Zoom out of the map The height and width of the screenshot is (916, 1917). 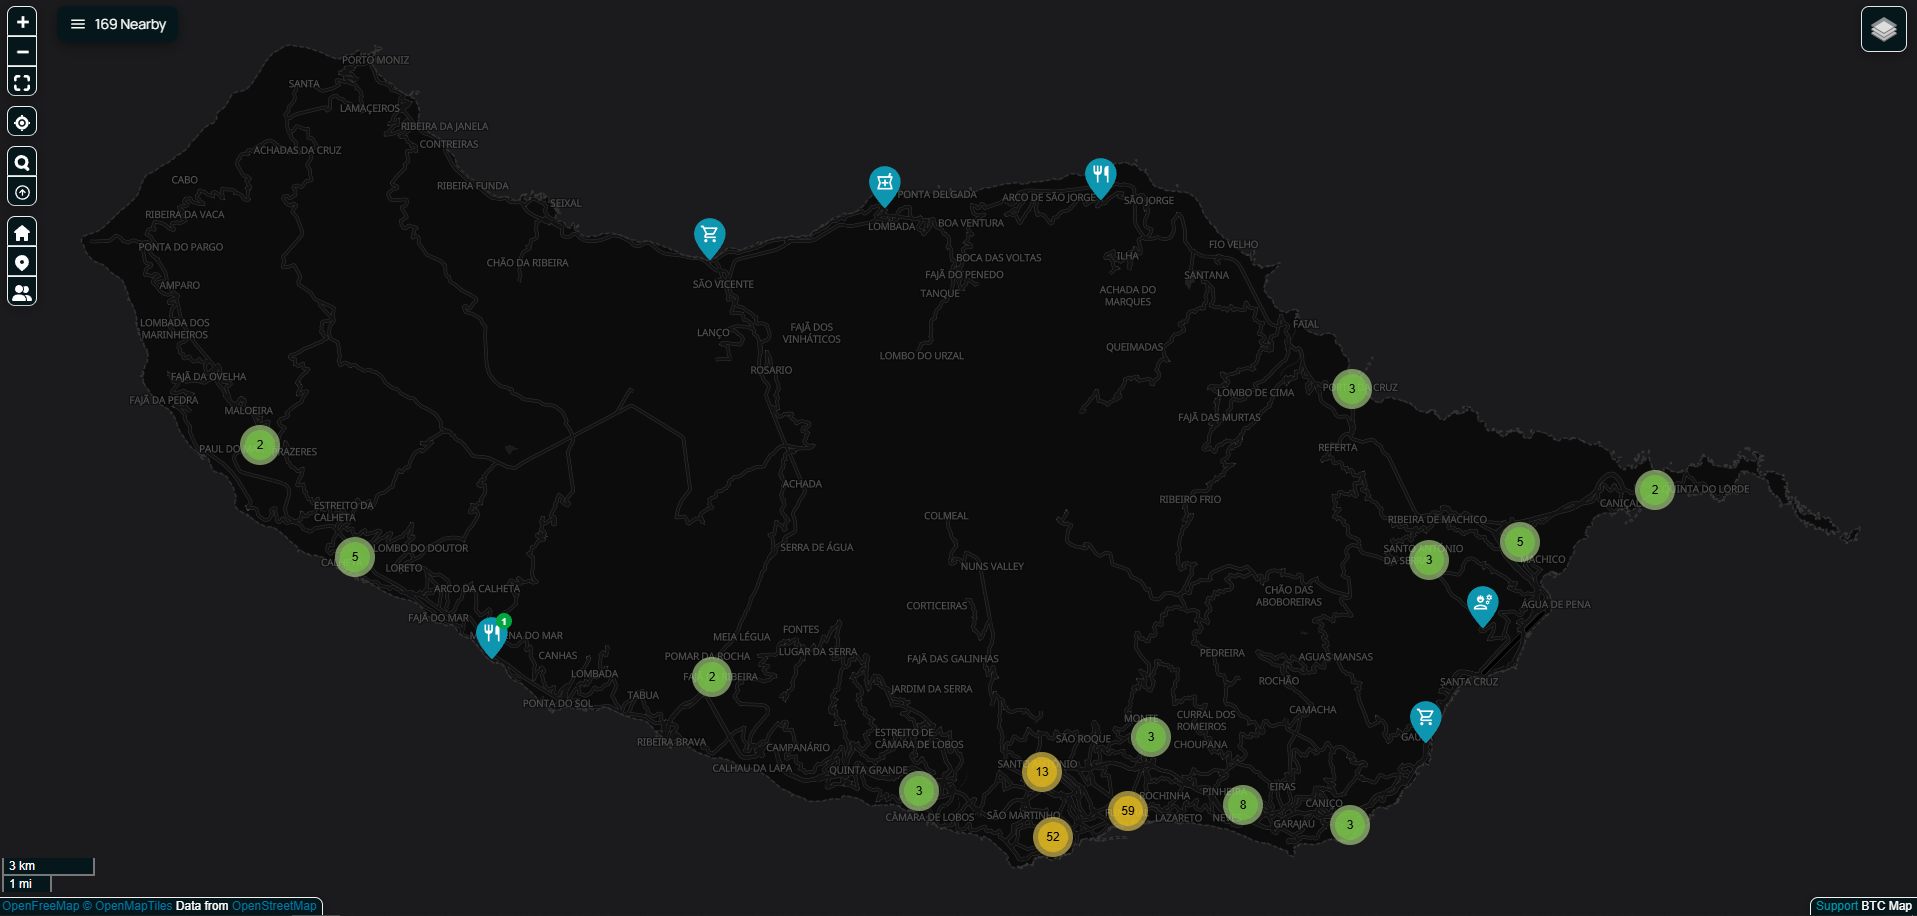pos(22,52)
